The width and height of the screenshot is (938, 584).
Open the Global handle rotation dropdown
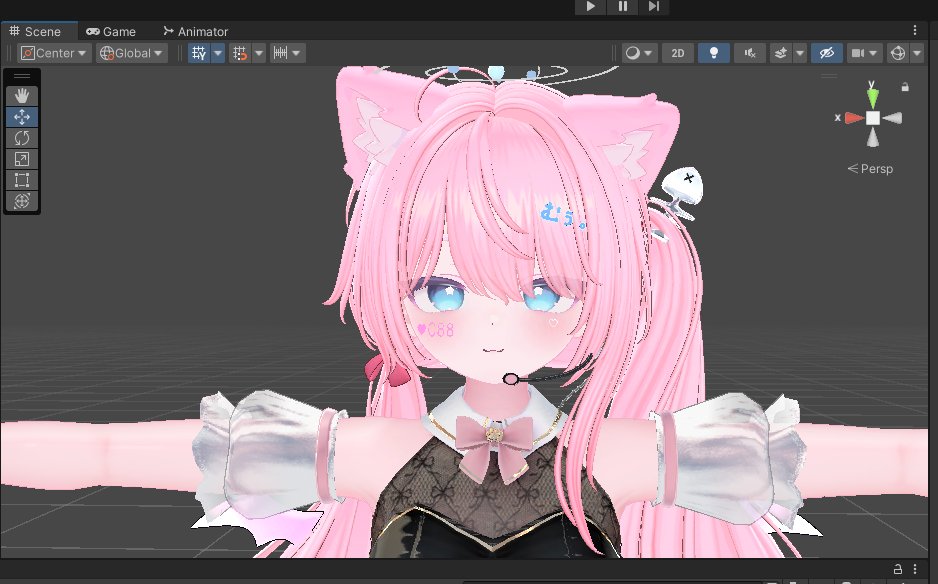[132, 53]
